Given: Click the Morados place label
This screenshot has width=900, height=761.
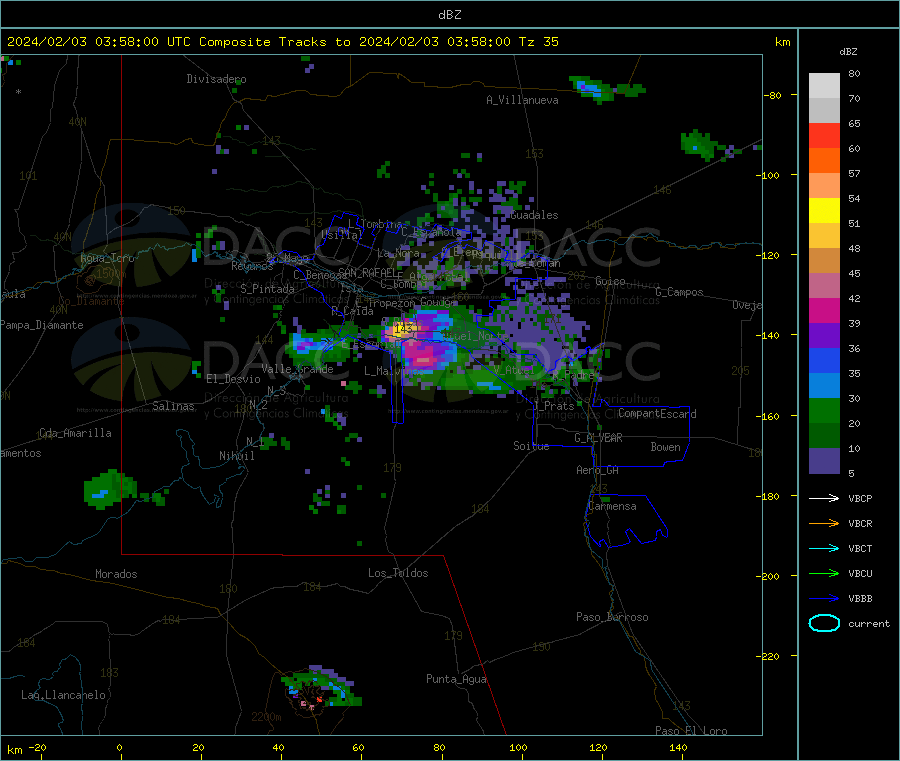Looking at the screenshot, I should click(116, 574).
